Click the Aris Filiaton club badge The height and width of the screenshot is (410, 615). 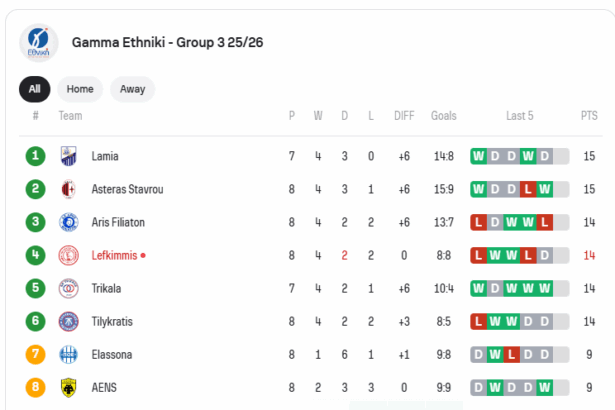(x=68, y=222)
